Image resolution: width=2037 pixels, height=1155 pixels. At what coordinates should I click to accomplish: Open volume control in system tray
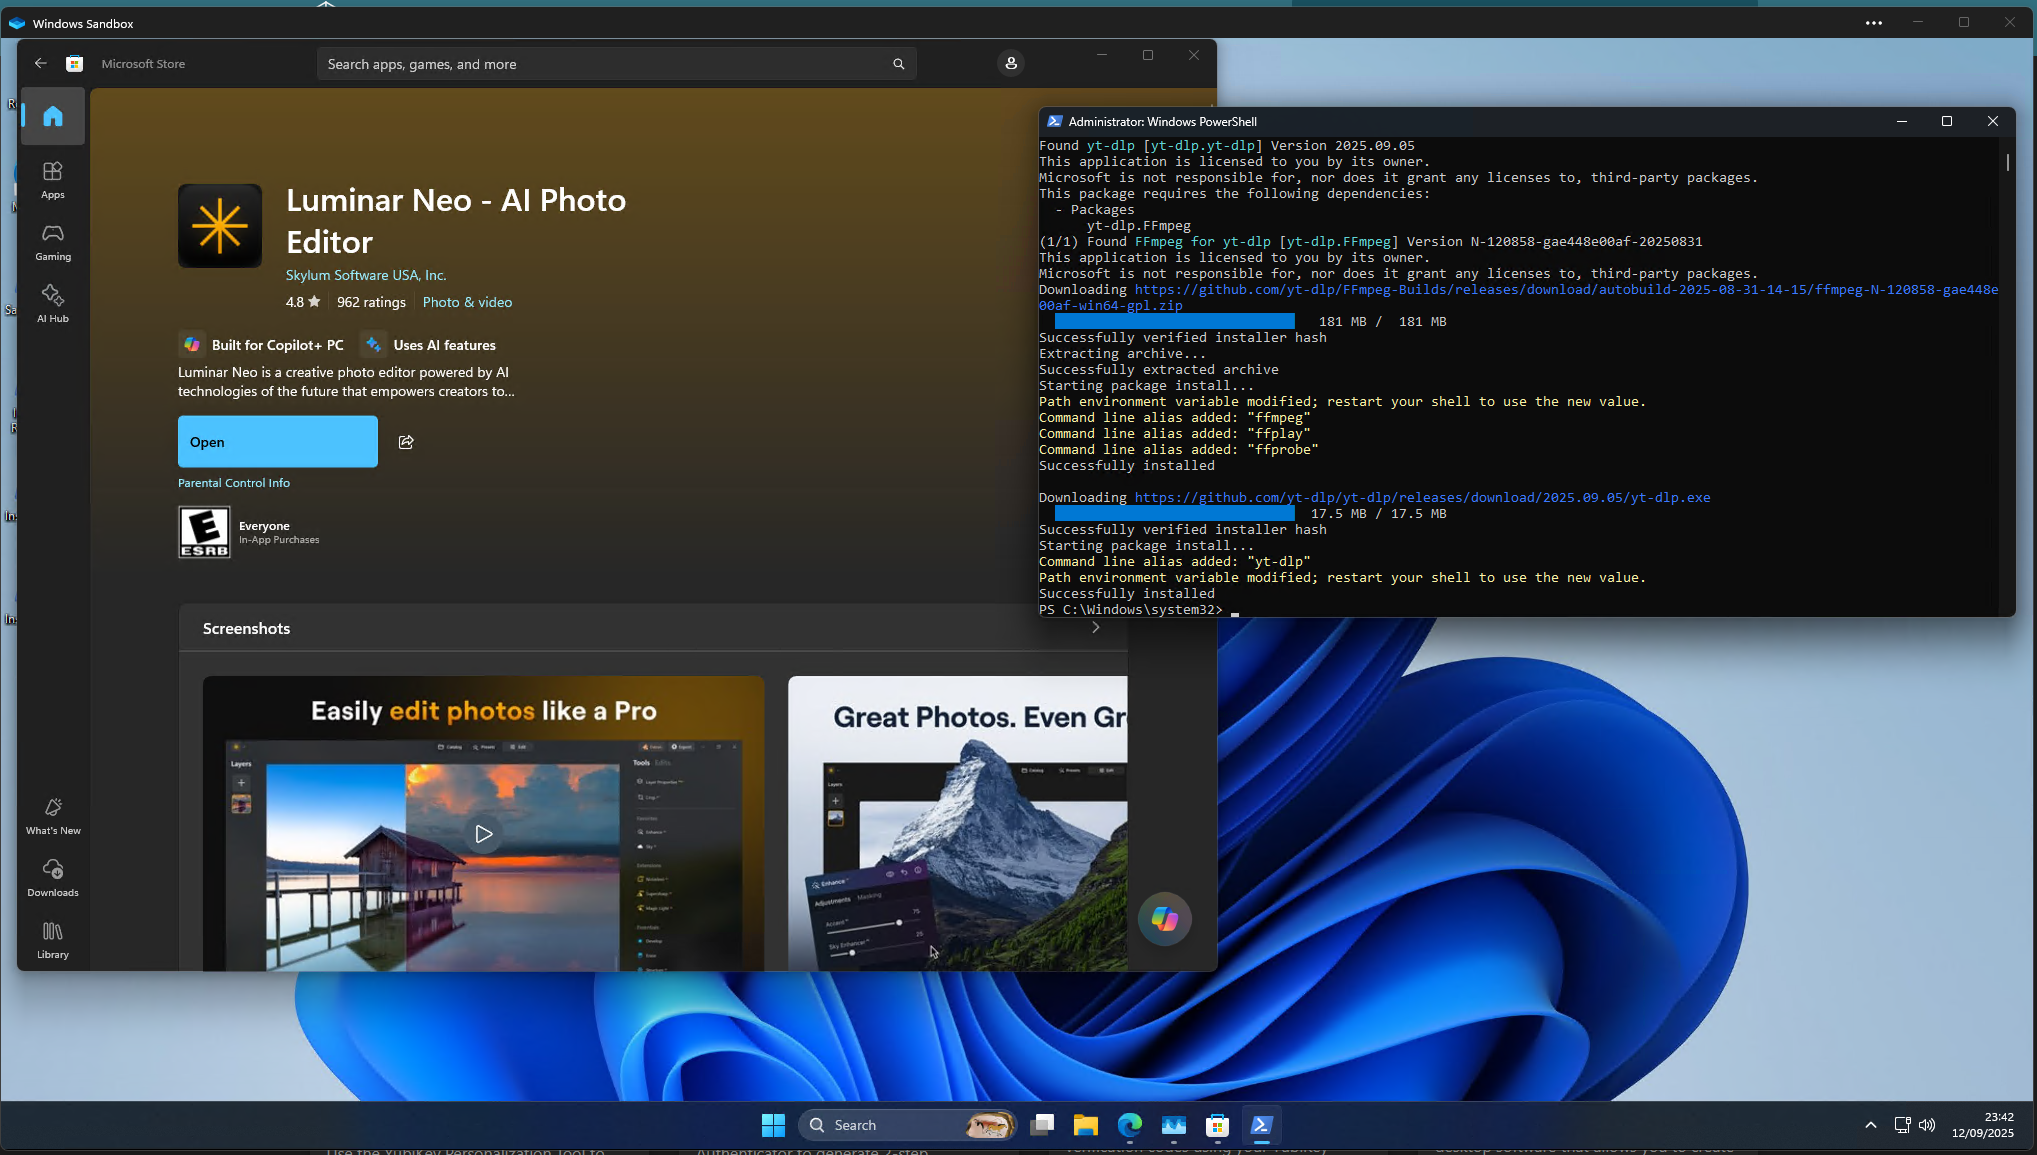(1927, 1125)
